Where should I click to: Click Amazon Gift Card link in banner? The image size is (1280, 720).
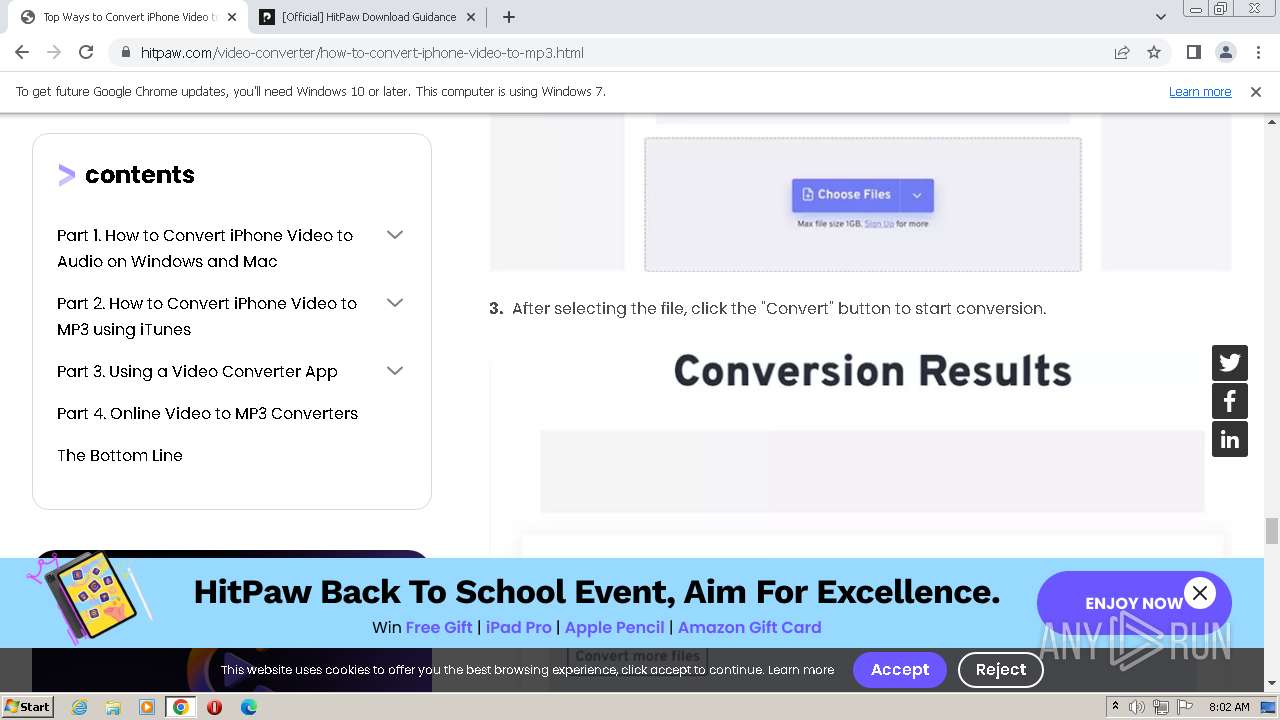point(749,627)
